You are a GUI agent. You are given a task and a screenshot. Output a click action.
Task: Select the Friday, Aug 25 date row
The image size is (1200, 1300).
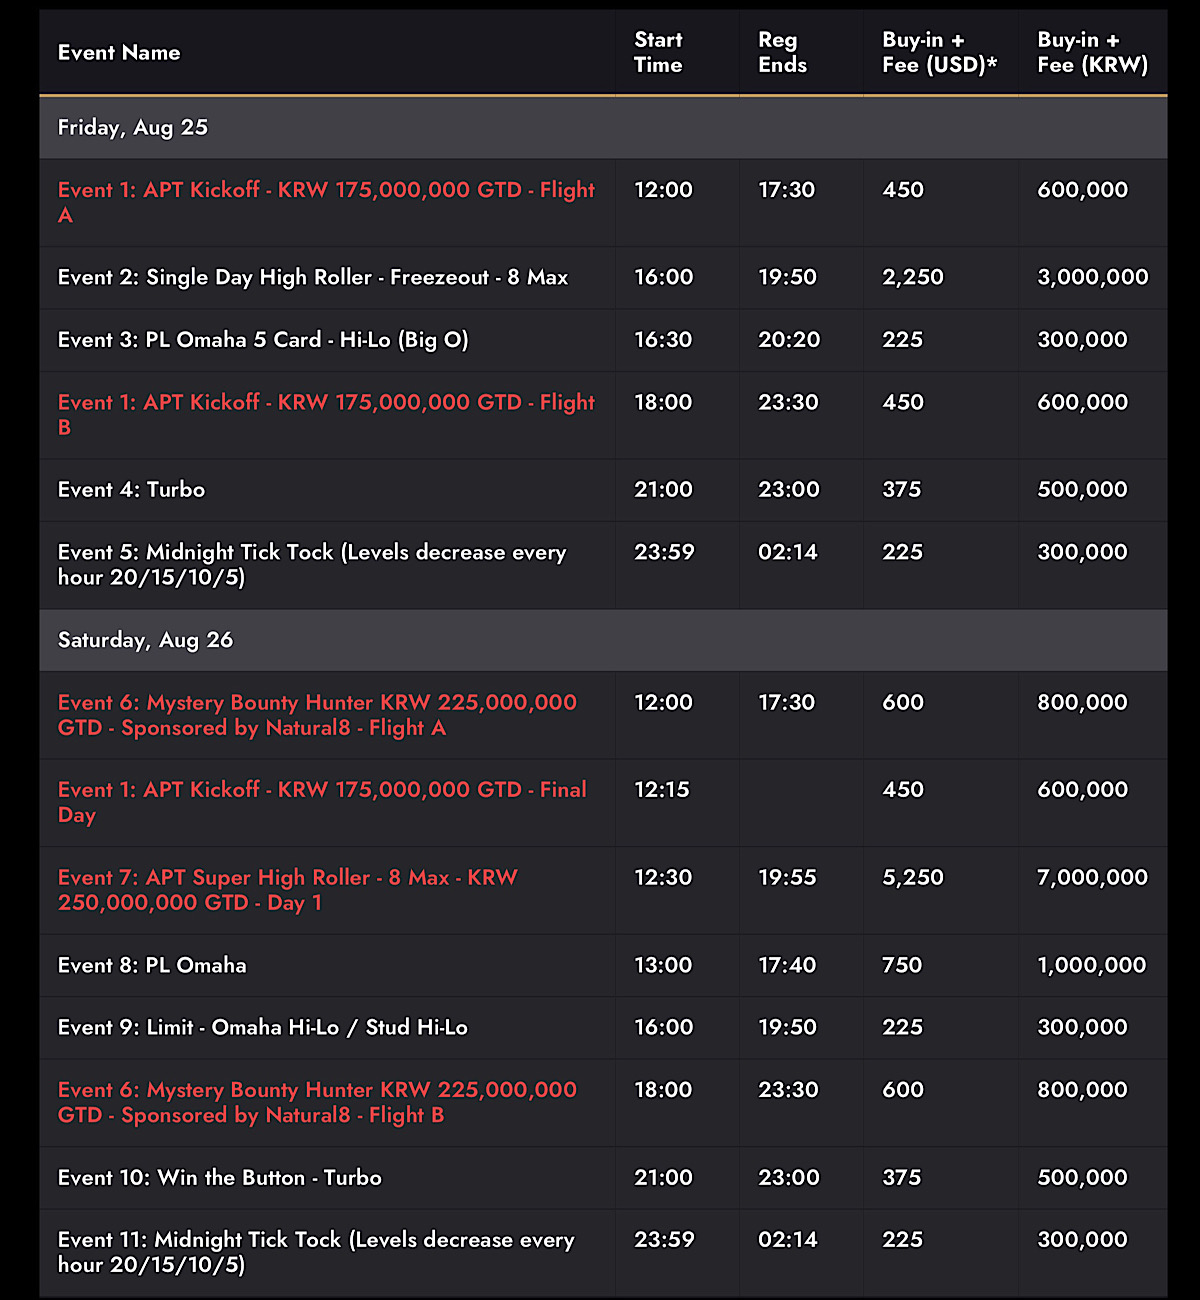coord(603,128)
